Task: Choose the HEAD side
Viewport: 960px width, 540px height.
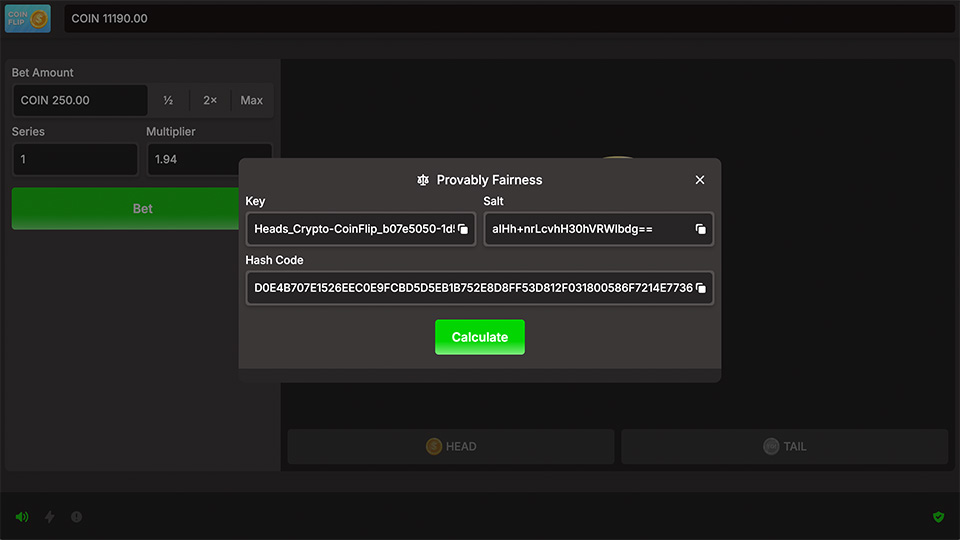Action: pos(451,446)
